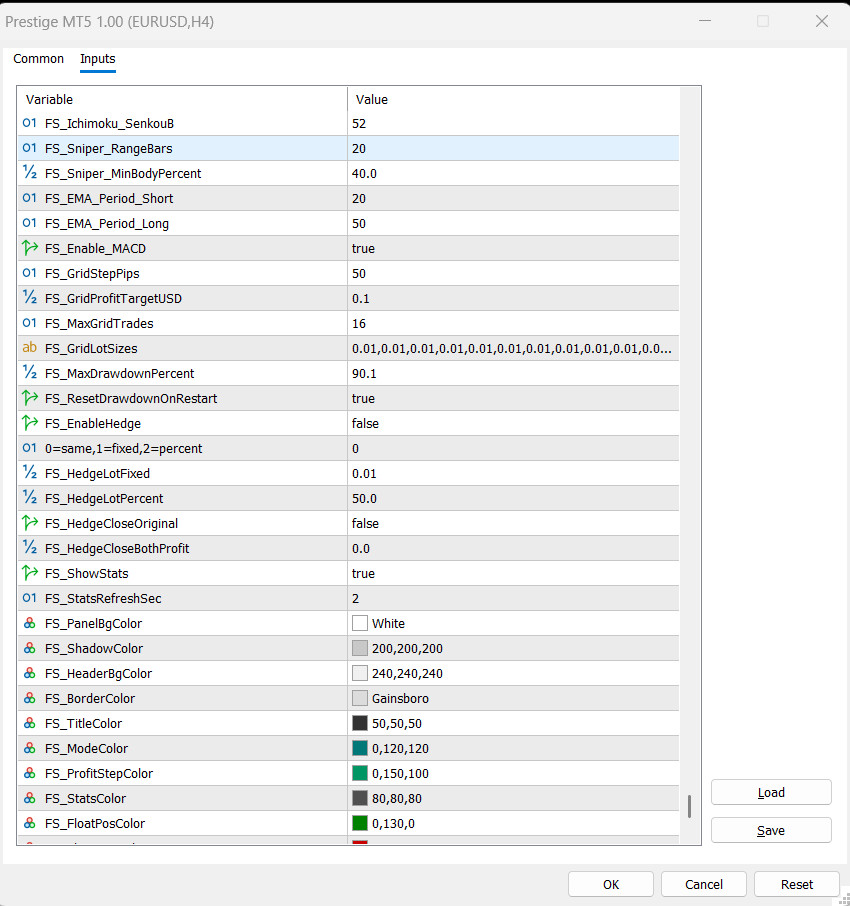
Task: Select the Inputs tab
Action: (98, 59)
